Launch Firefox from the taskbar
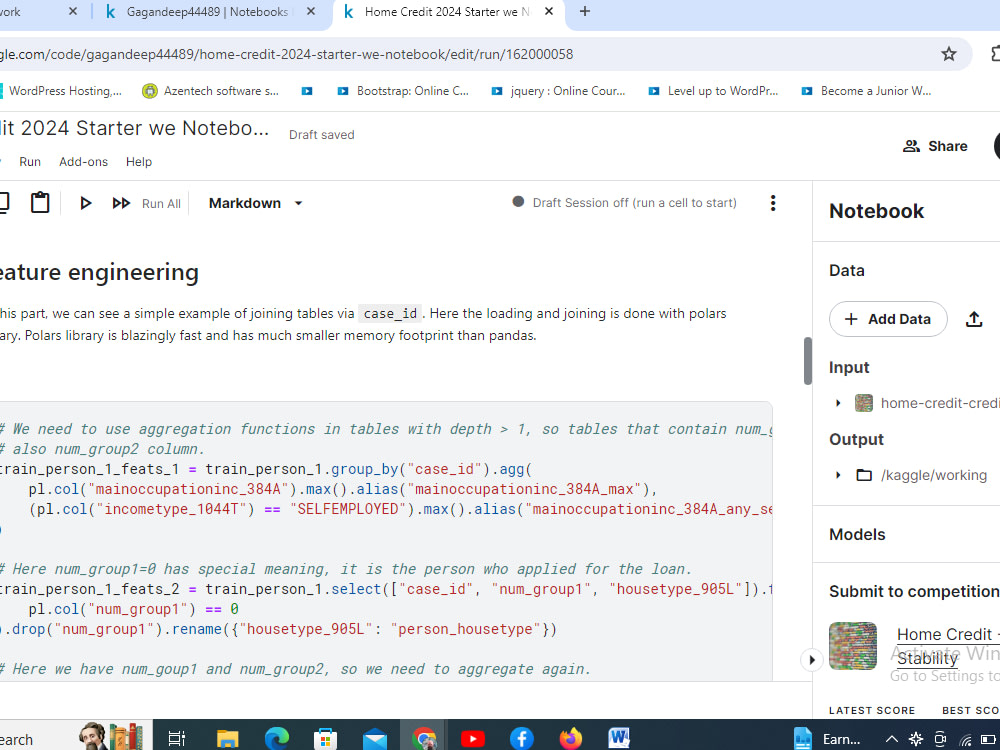 pyautogui.click(x=571, y=738)
